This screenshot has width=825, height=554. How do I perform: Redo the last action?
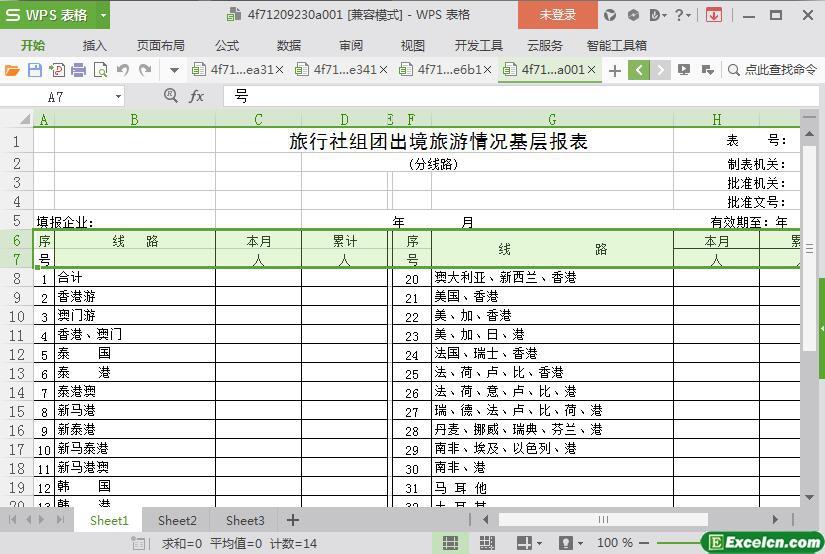(145, 70)
